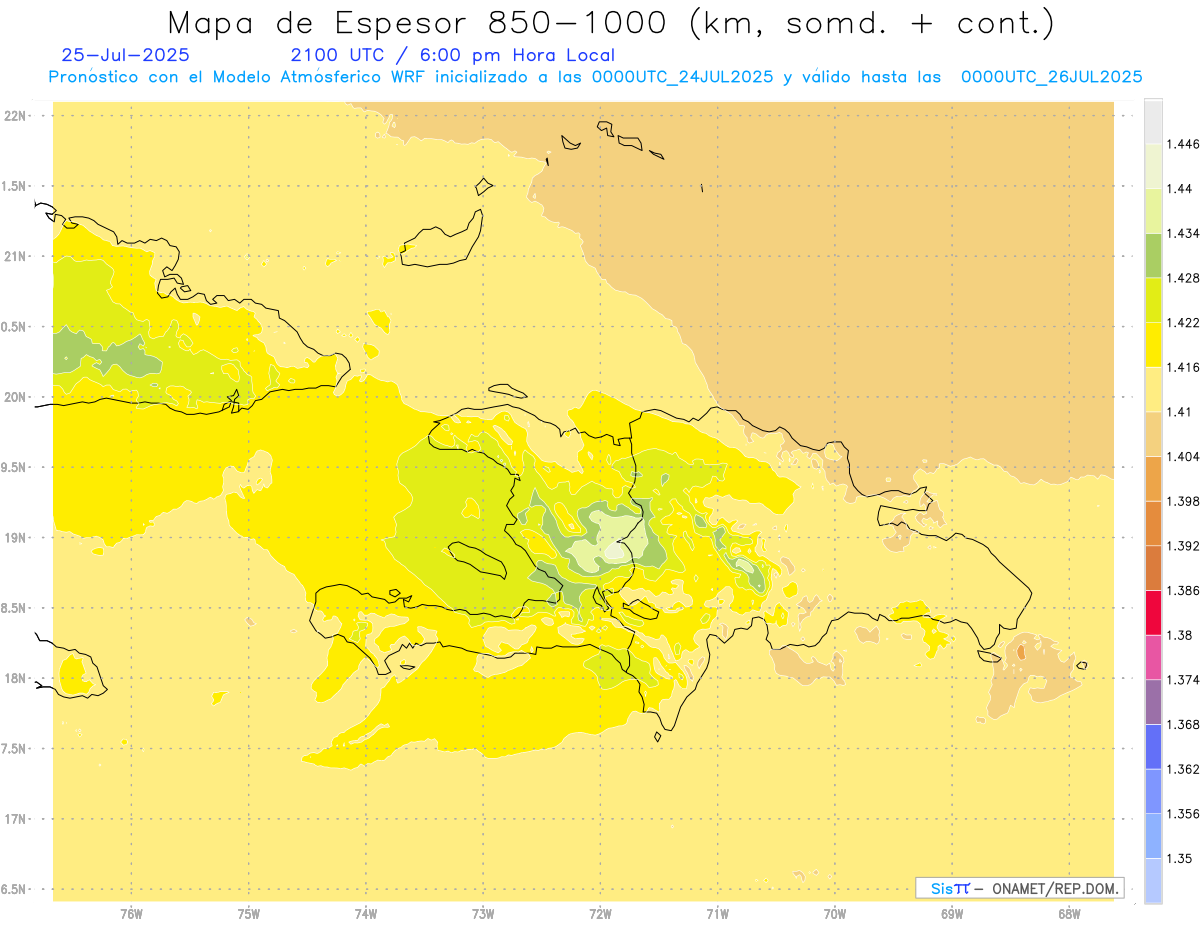
Task: Click the colorbar label '1.368'
Action: [1182, 724]
